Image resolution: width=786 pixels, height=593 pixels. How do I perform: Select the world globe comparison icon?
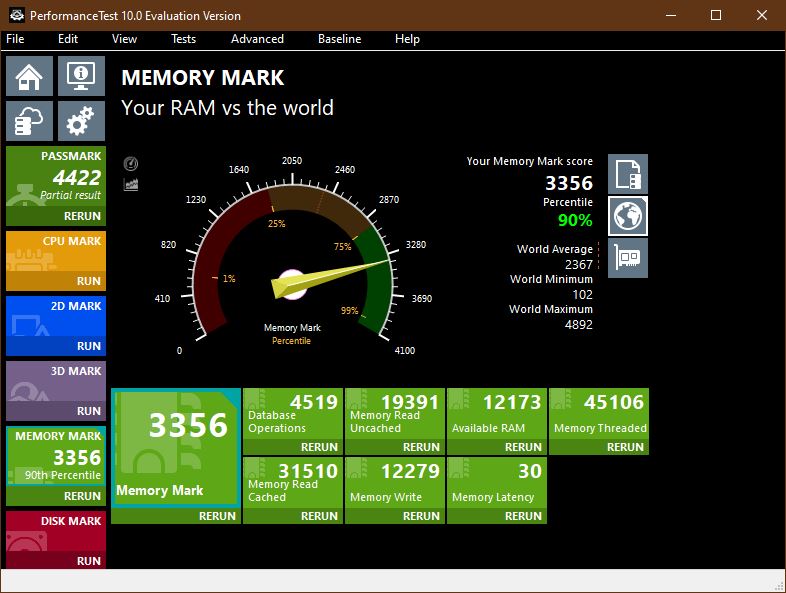[628, 216]
